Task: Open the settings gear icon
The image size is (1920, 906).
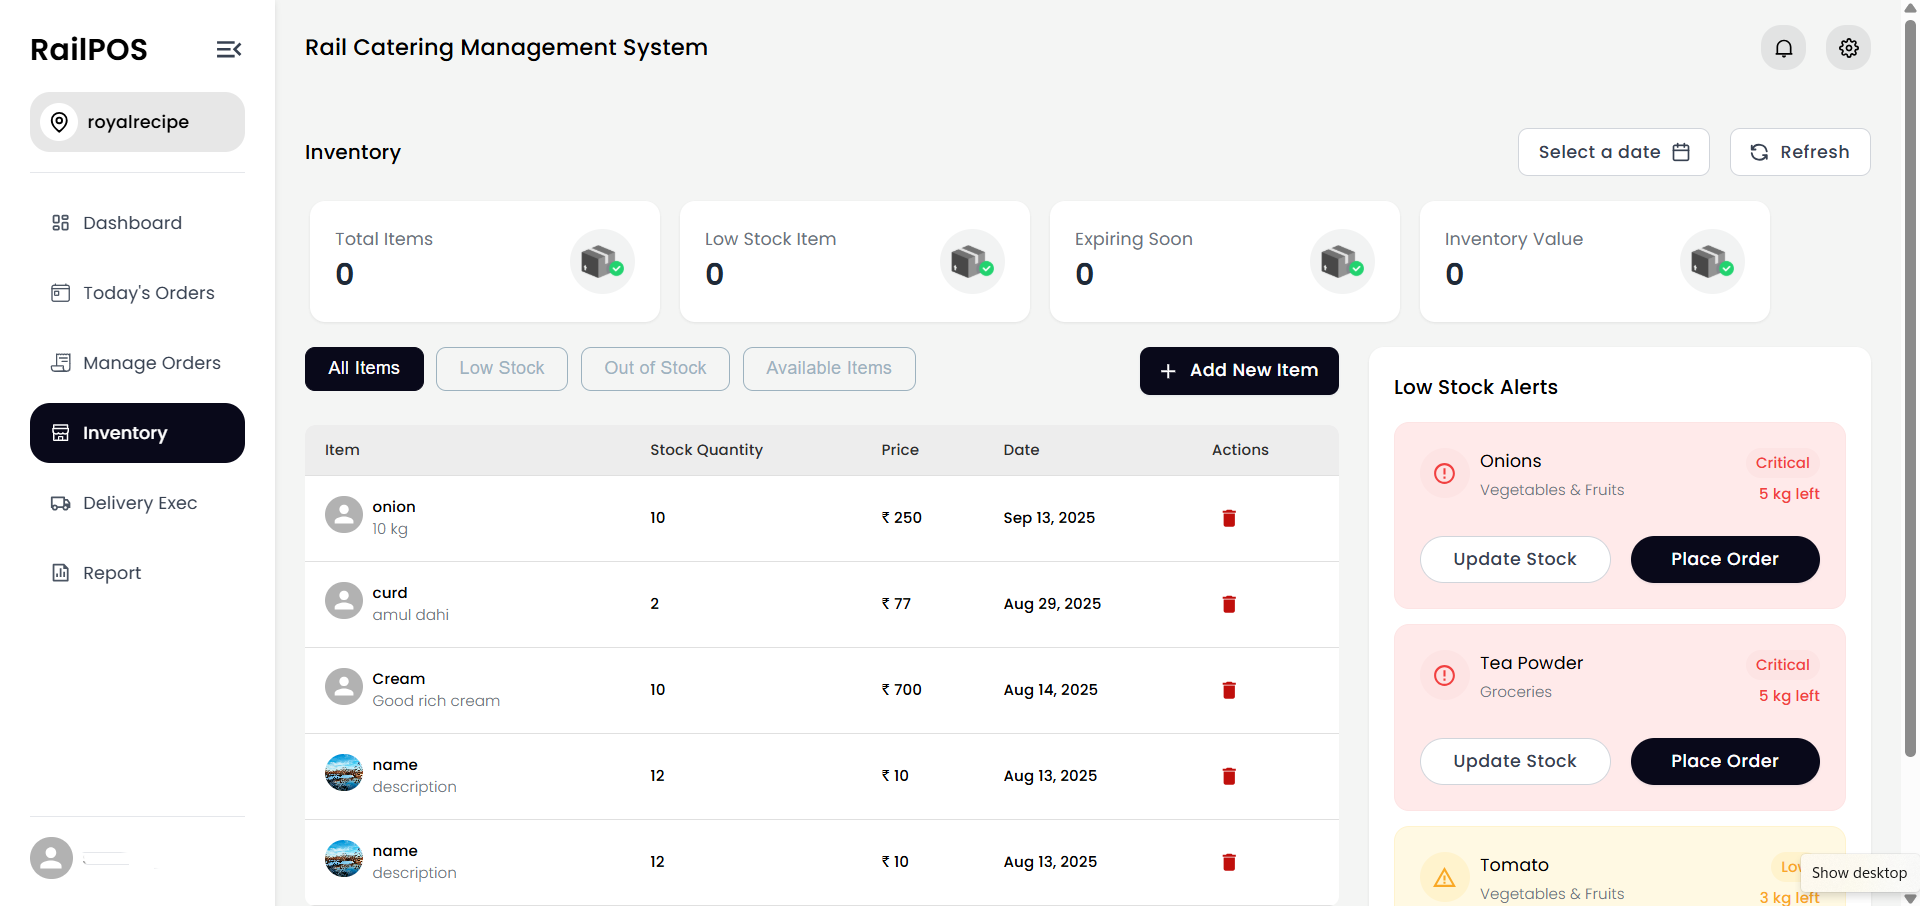Action: click(x=1848, y=47)
